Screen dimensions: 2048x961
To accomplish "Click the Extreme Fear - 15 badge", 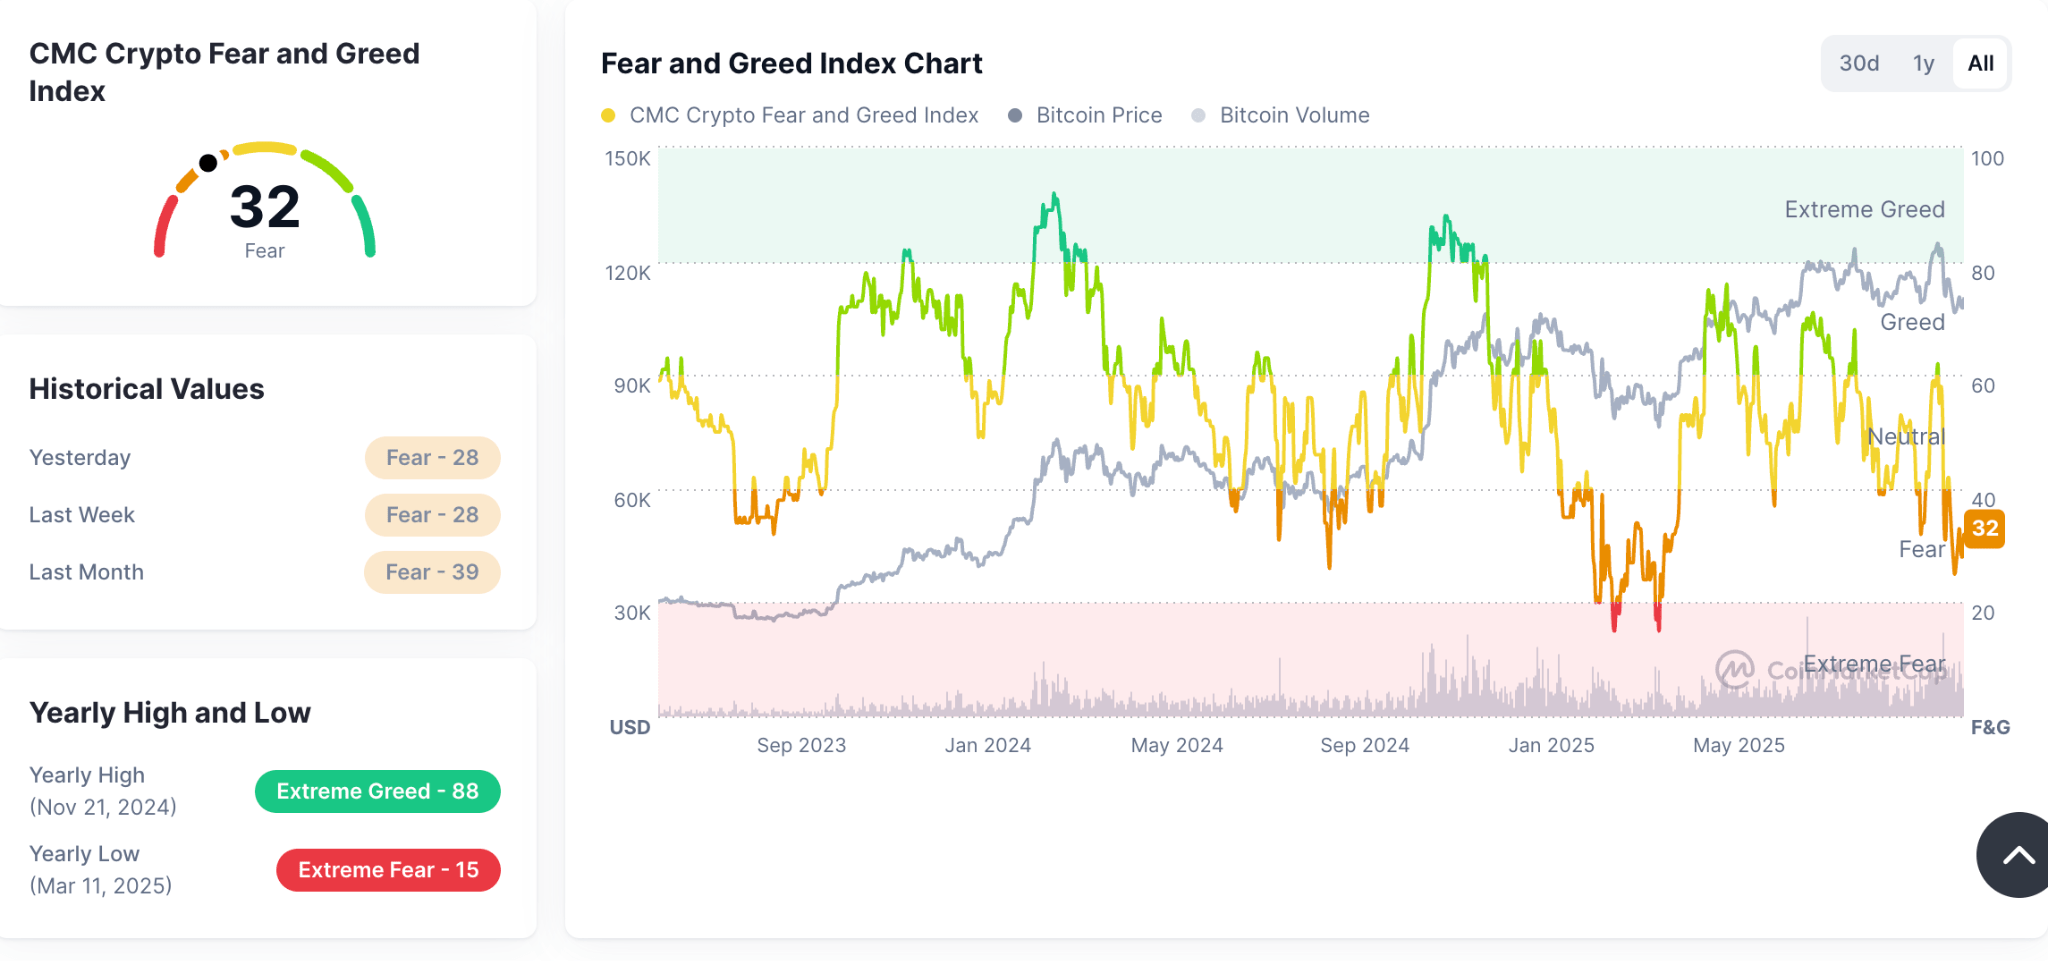I will (388, 869).
